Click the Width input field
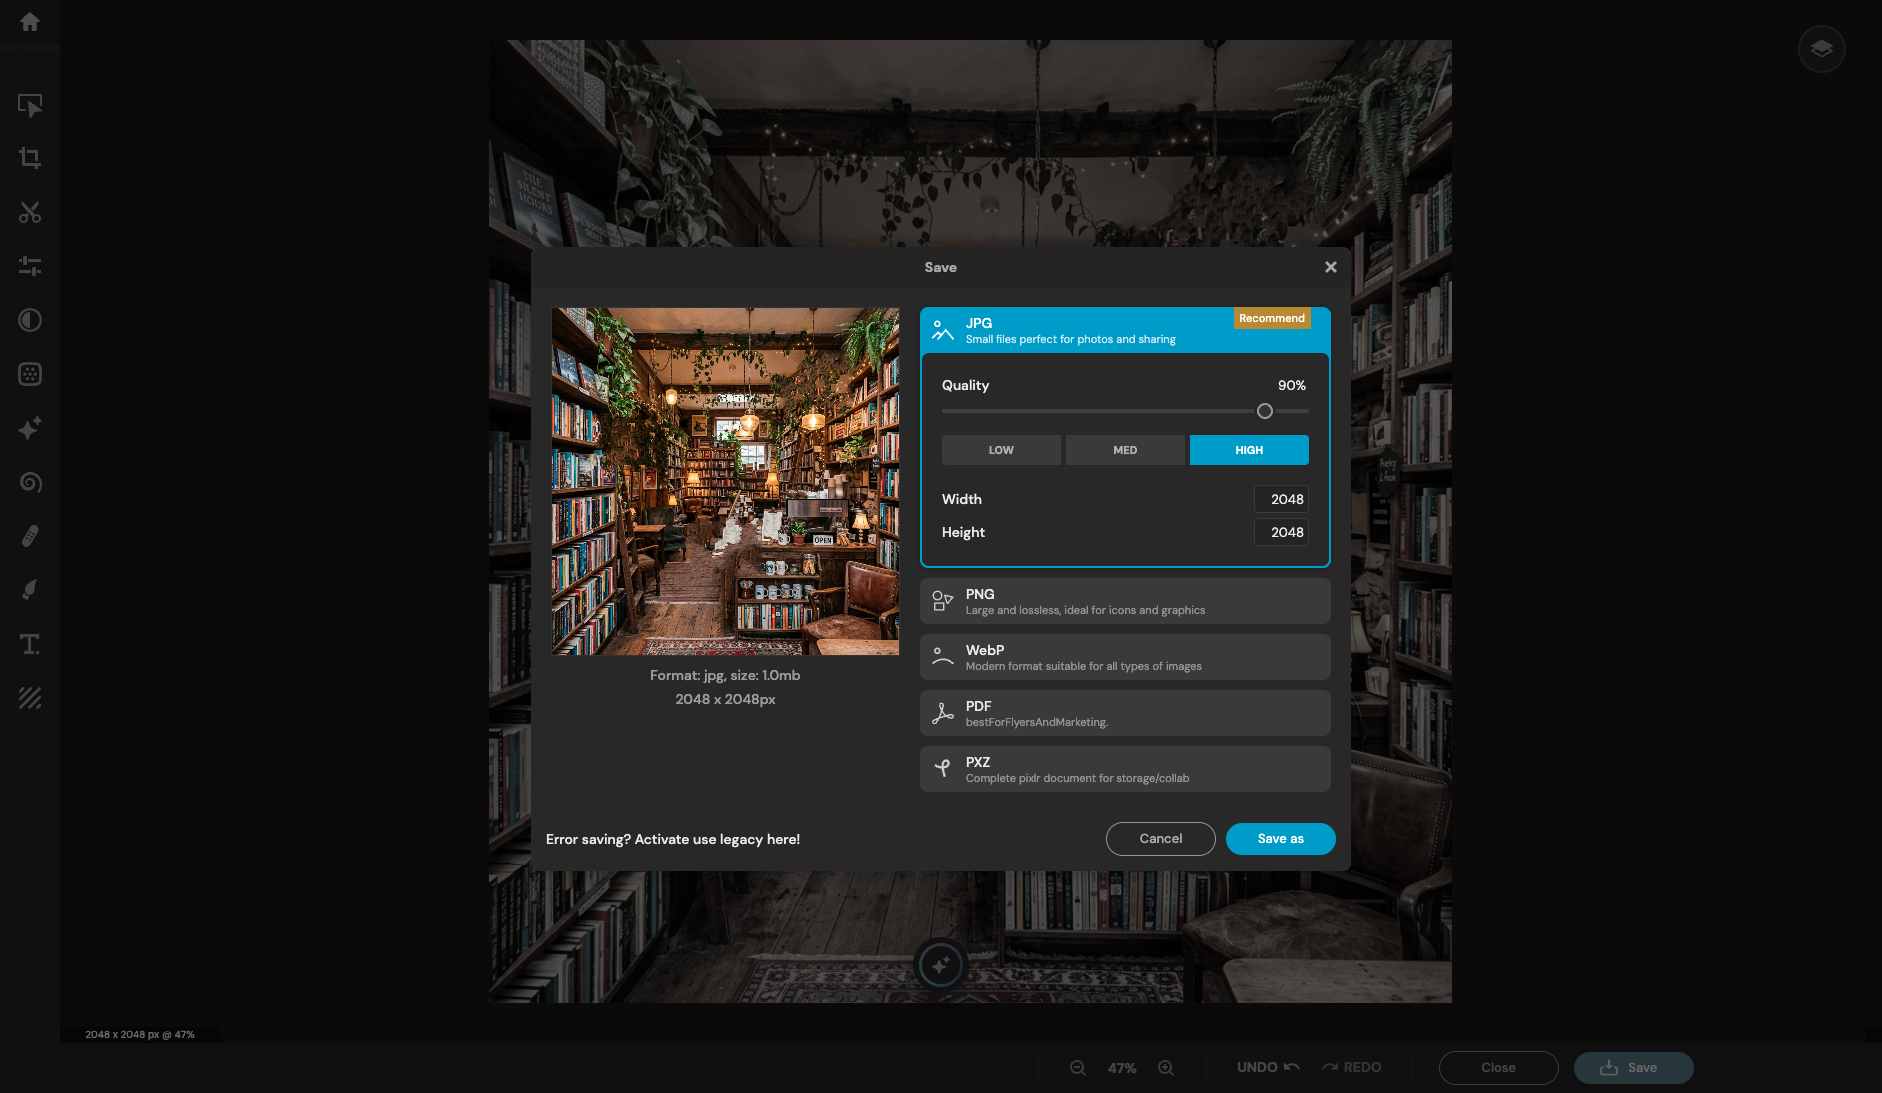Image resolution: width=1882 pixels, height=1093 pixels. pyautogui.click(x=1281, y=499)
